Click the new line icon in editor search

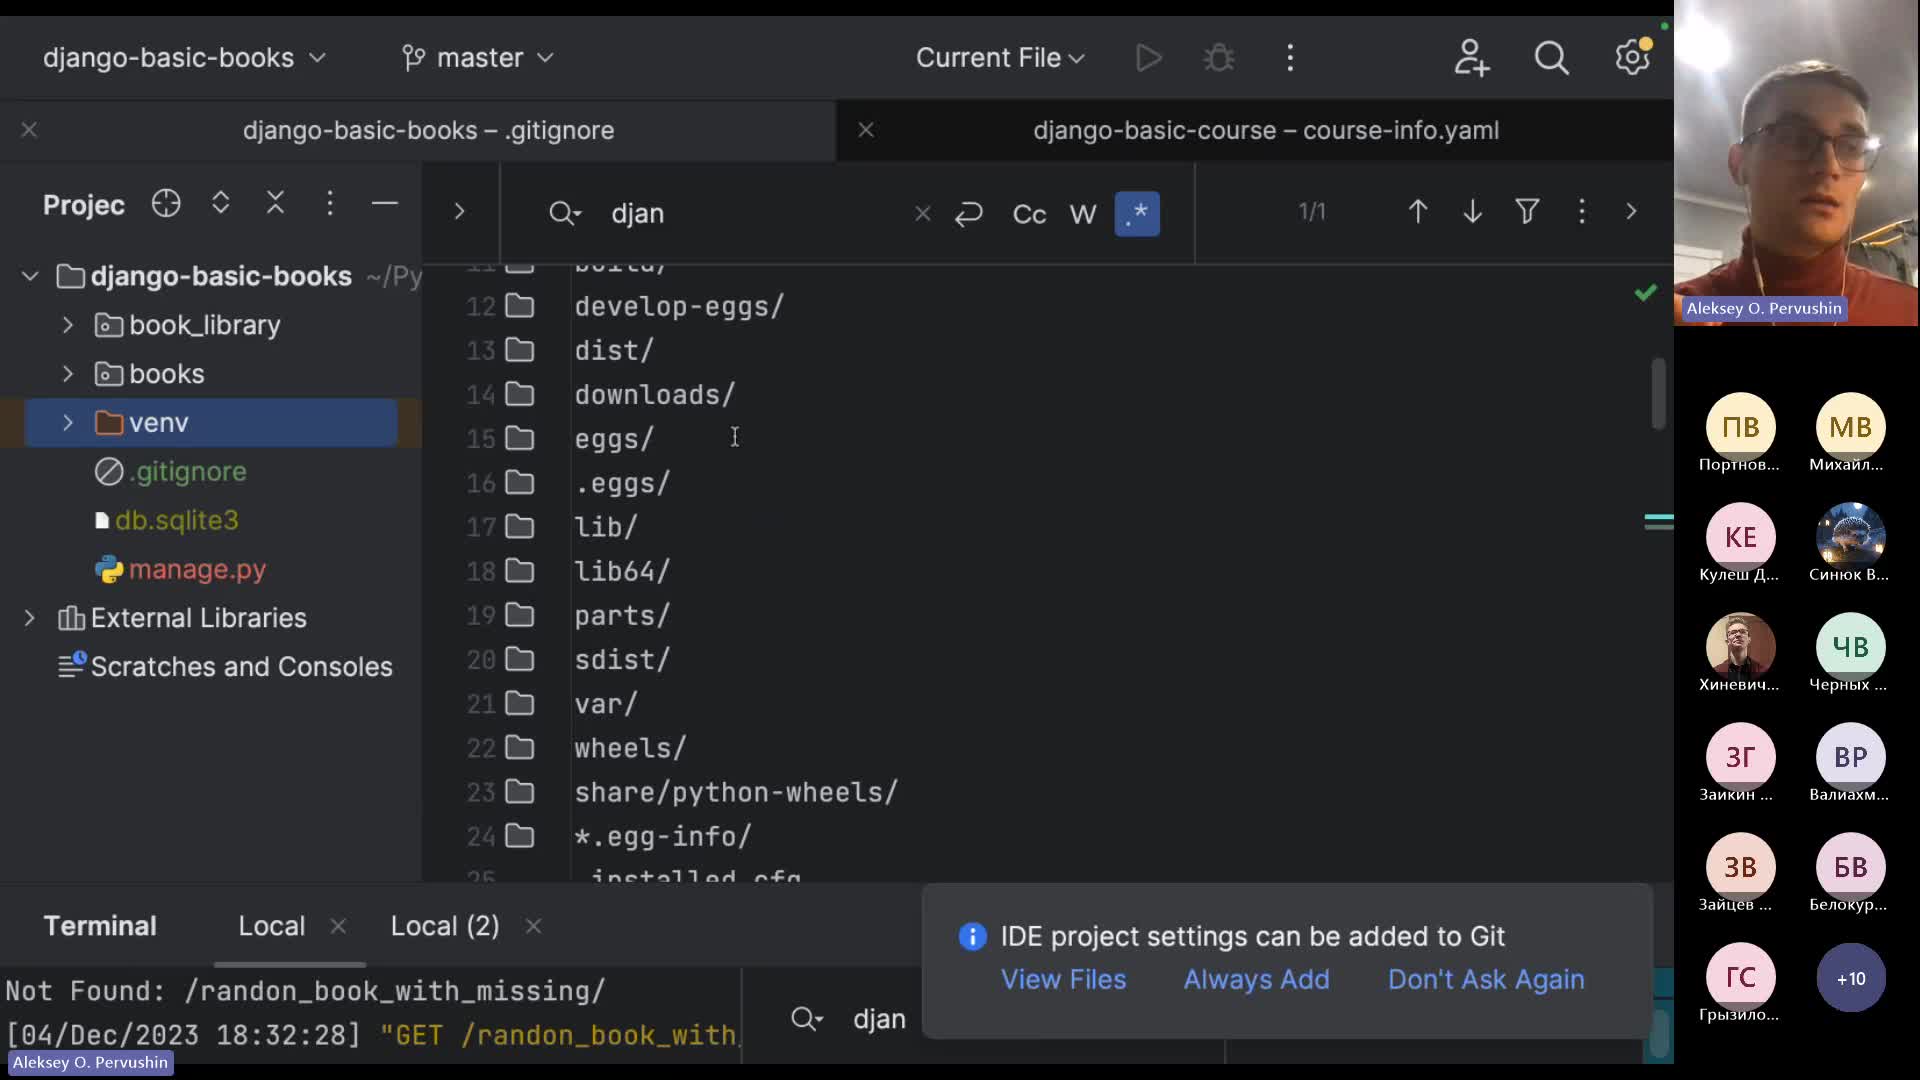[x=969, y=214]
